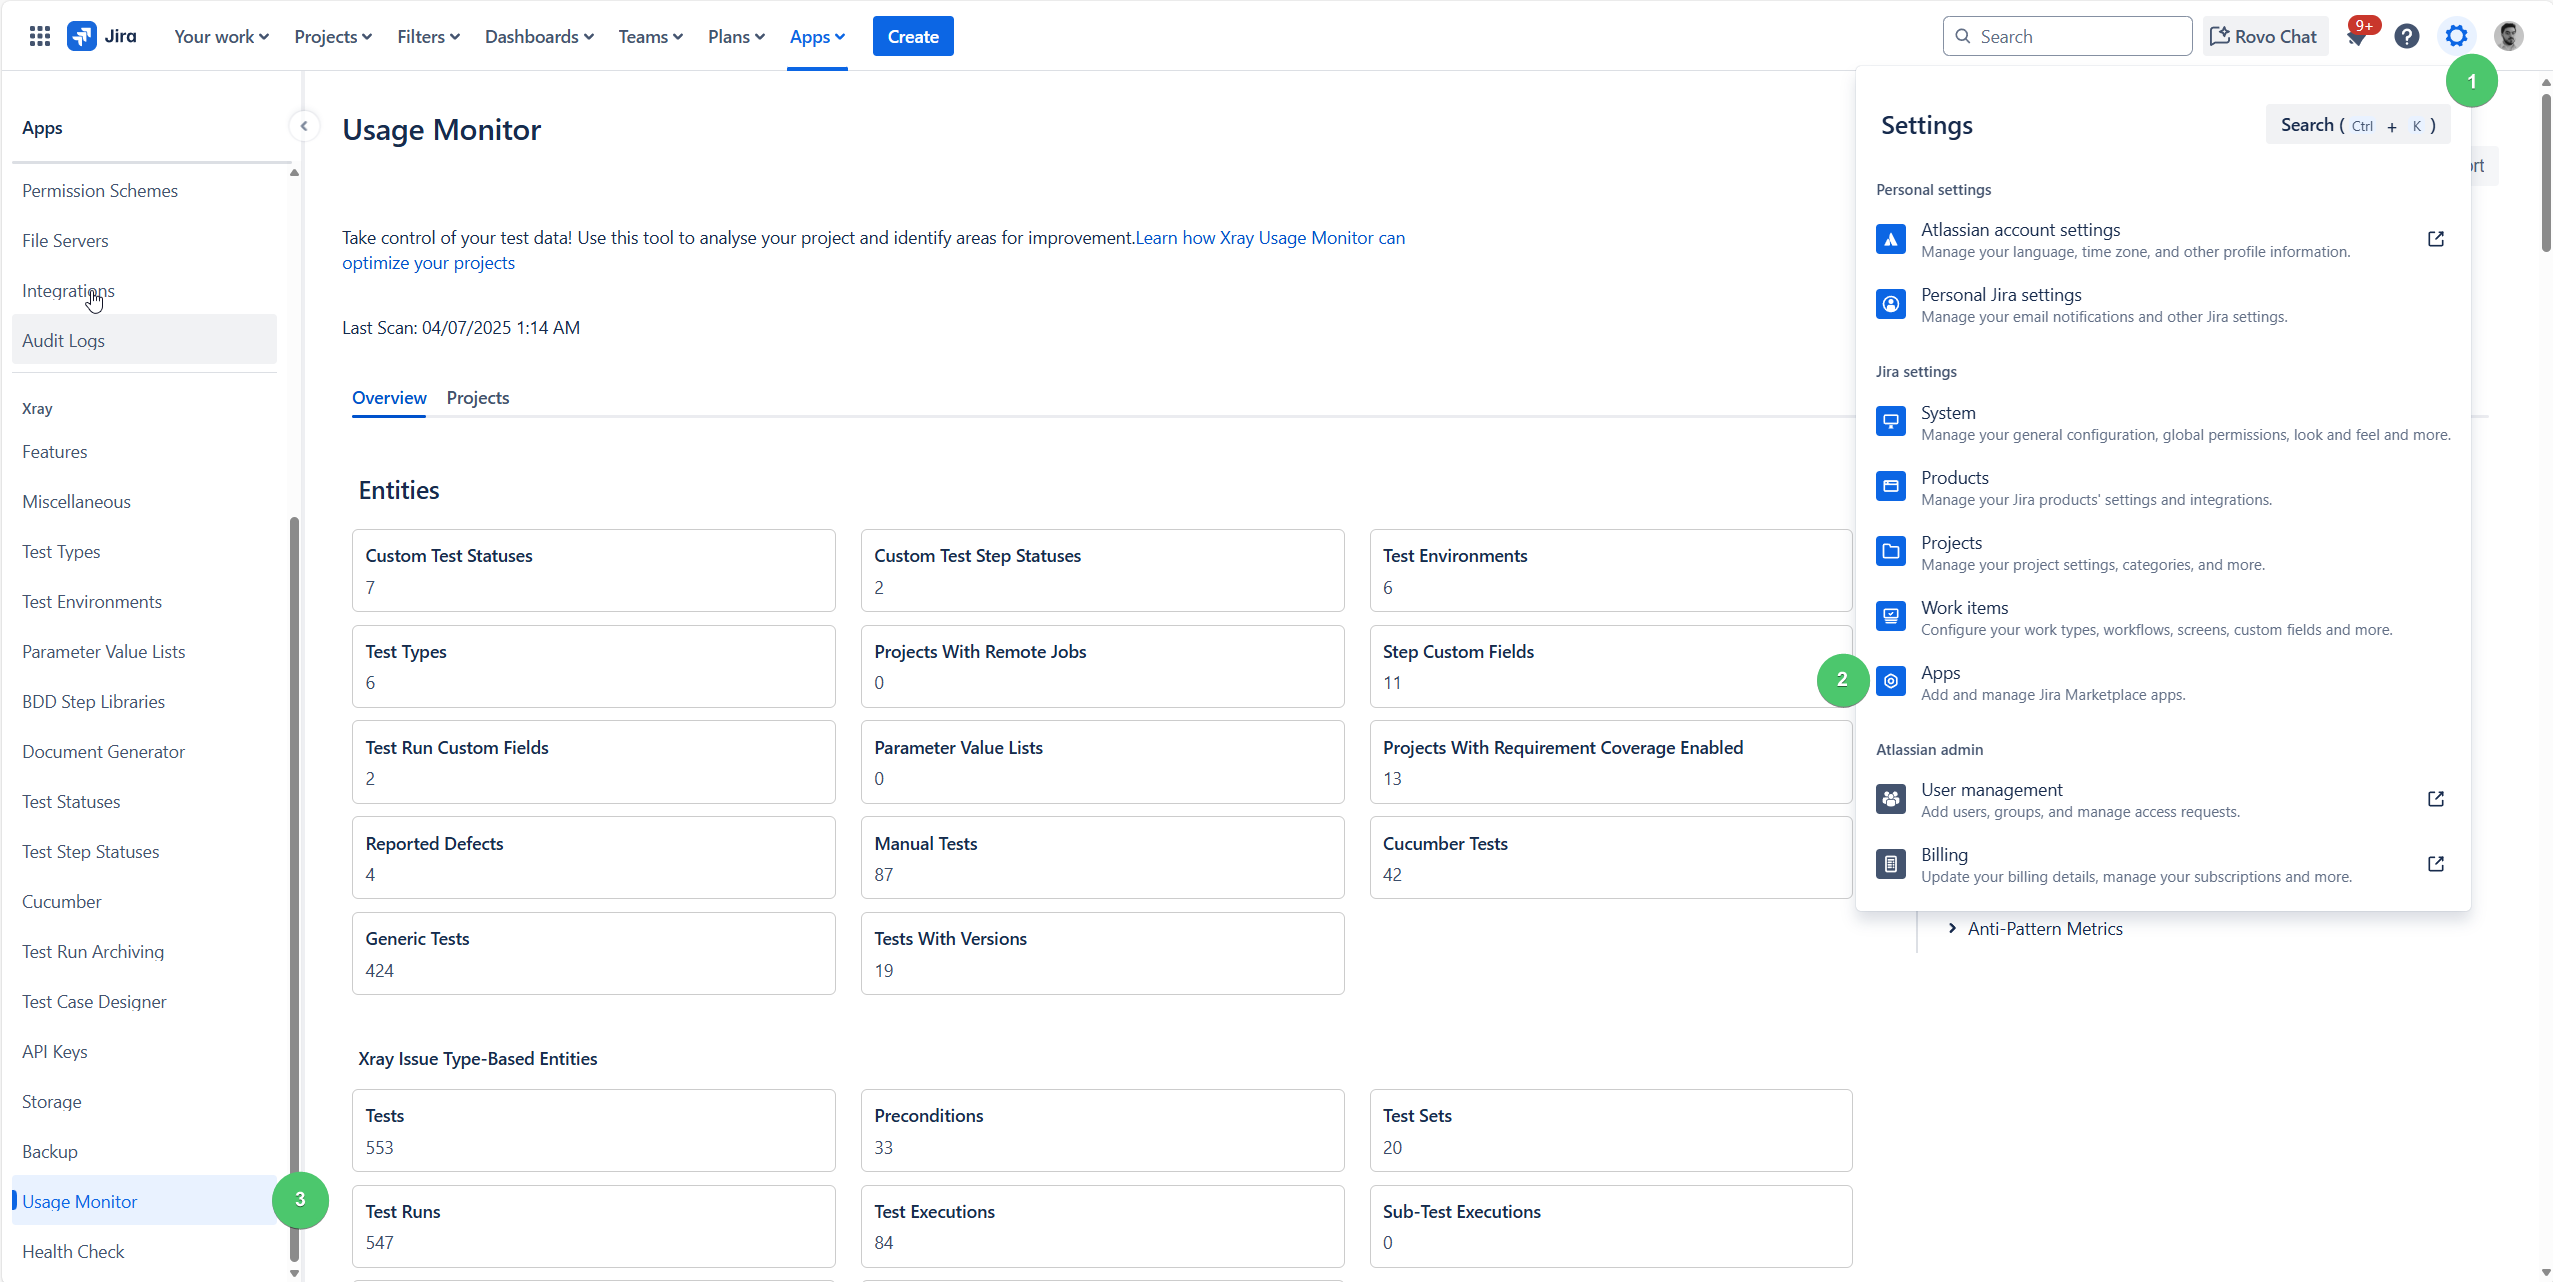Open the Teams dropdown
Viewport: 2553px width, 1282px height.
tap(650, 37)
